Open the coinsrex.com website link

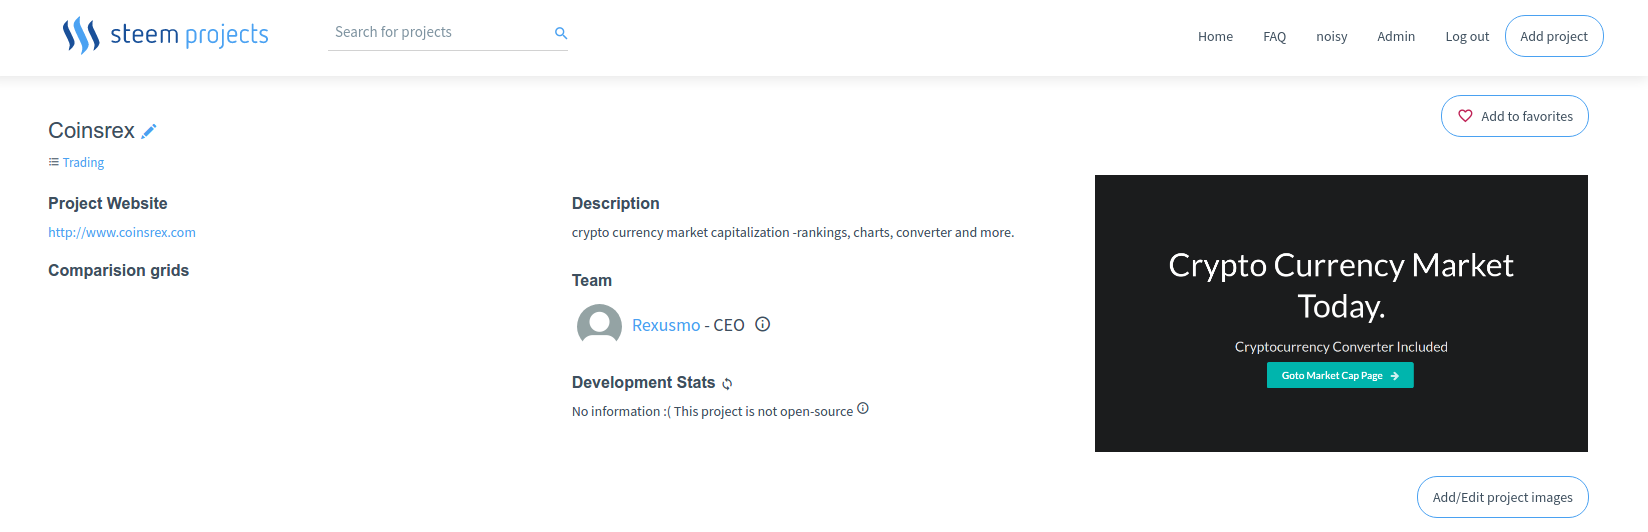point(122,232)
